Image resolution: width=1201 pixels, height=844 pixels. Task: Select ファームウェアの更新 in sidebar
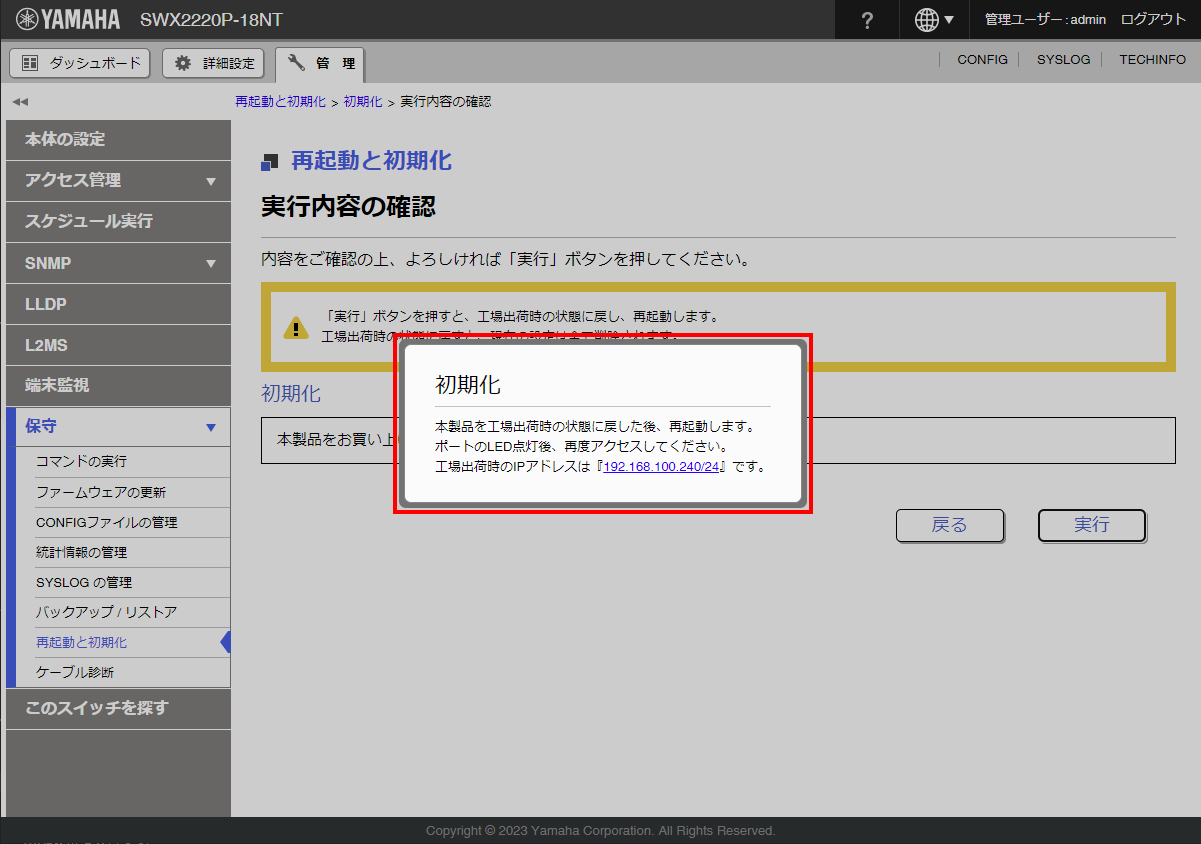coord(101,492)
